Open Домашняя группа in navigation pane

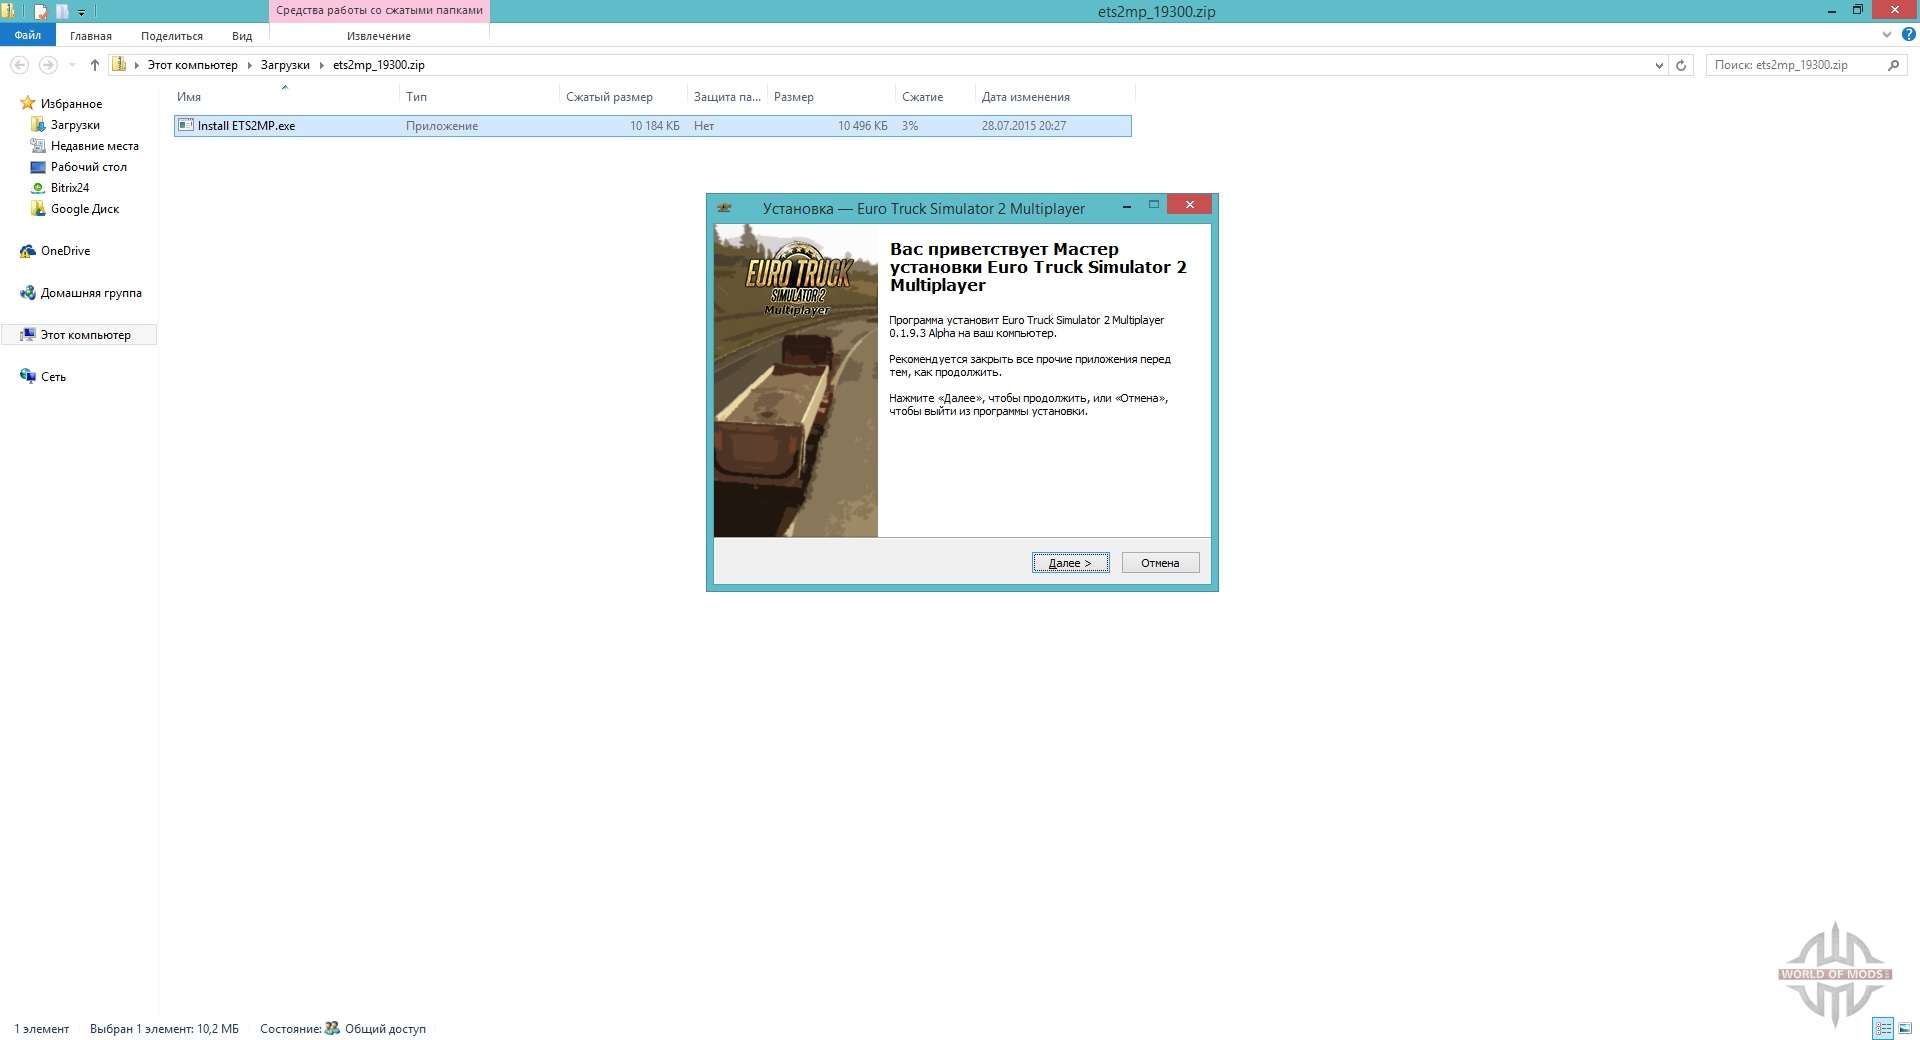pyautogui.click(x=91, y=293)
